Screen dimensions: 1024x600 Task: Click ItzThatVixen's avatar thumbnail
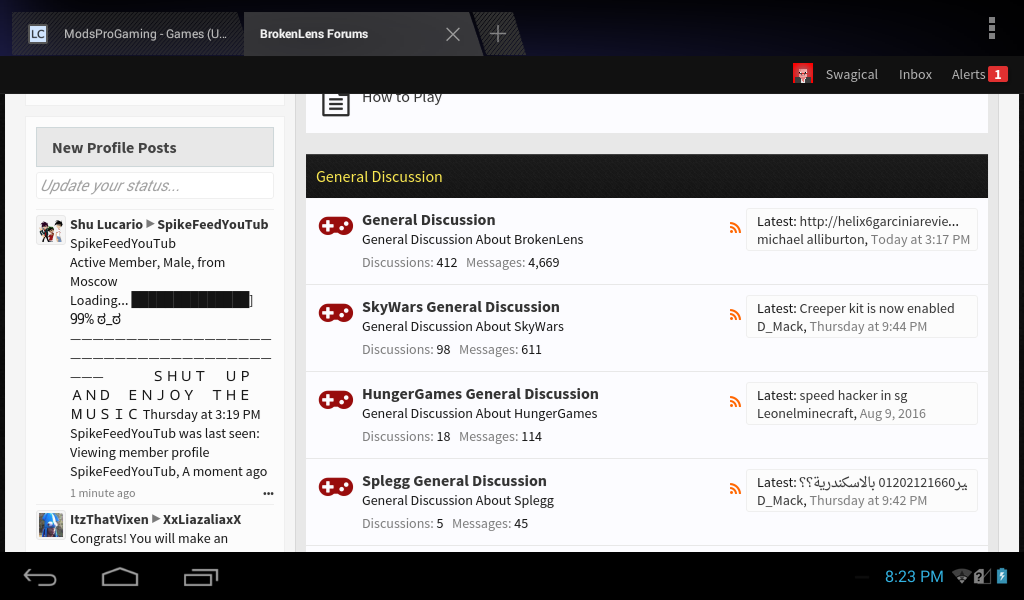50,525
